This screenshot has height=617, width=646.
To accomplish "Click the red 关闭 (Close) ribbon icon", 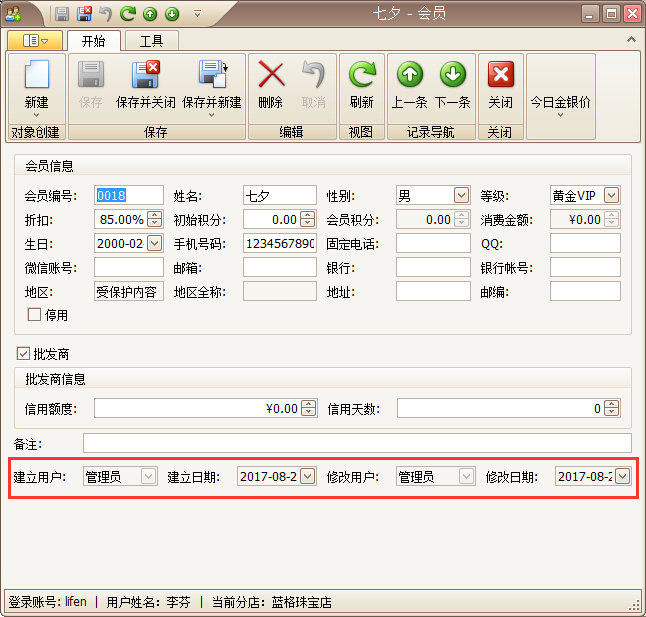I will [x=500, y=77].
